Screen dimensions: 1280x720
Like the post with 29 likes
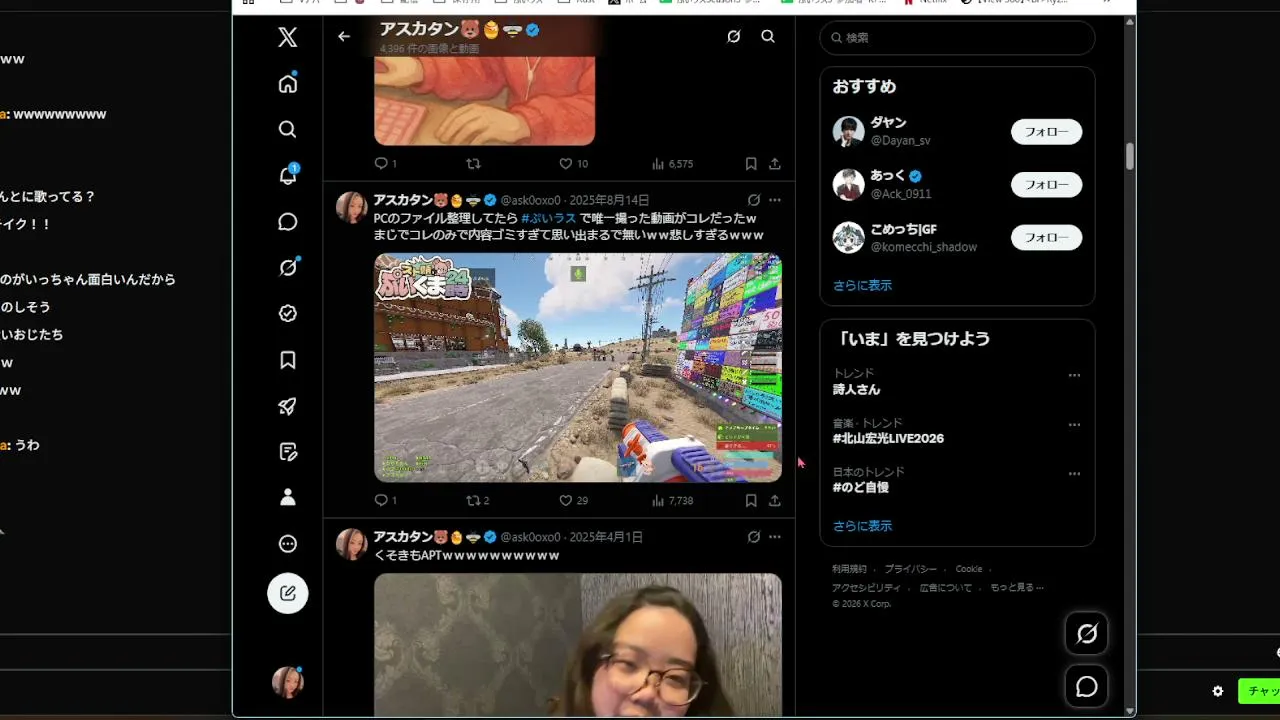[x=573, y=500]
